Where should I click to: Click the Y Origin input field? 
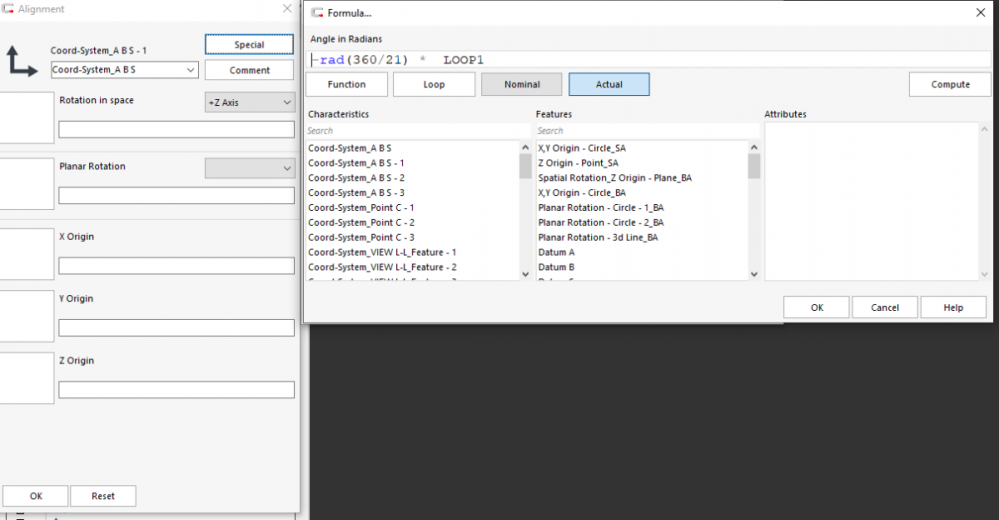click(176, 328)
